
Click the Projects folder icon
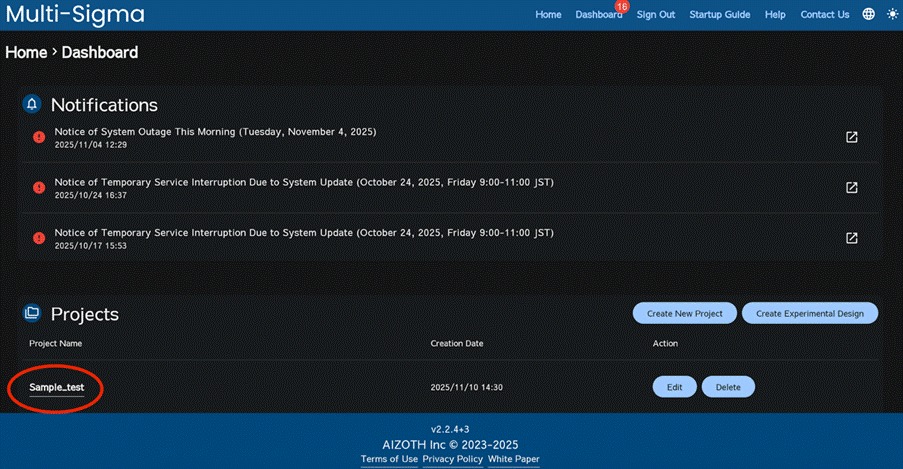pyautogui.click(x=32, y=313)
